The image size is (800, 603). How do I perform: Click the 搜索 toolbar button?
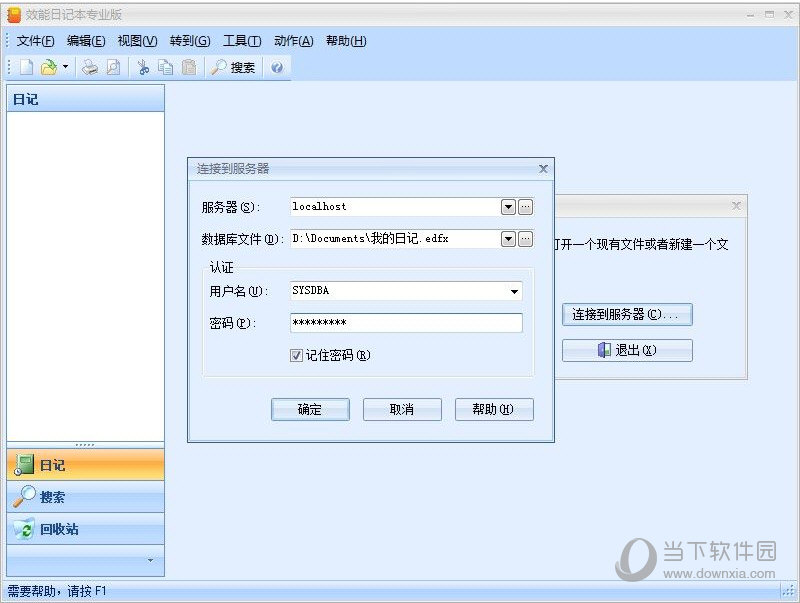233,67
